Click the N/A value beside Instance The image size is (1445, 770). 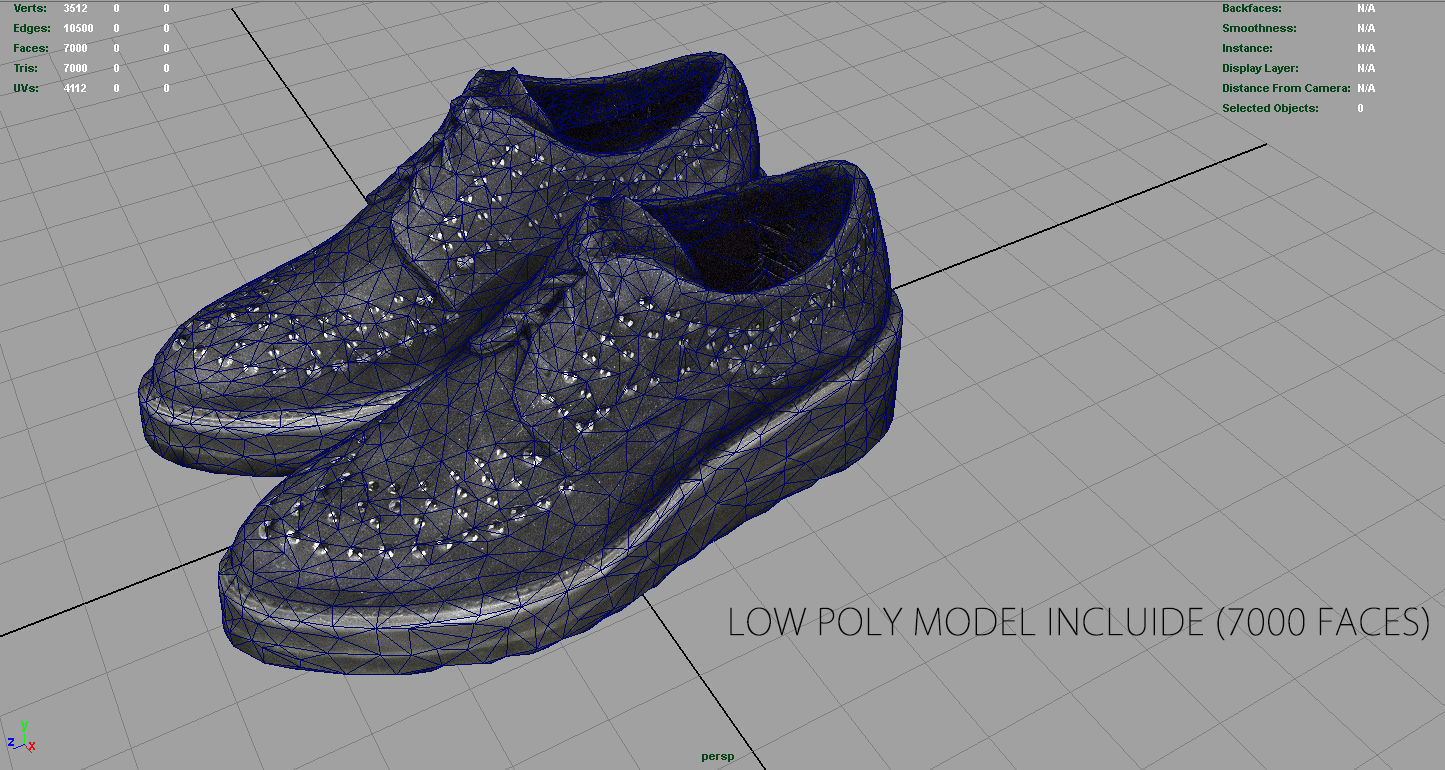point(1366,48)
